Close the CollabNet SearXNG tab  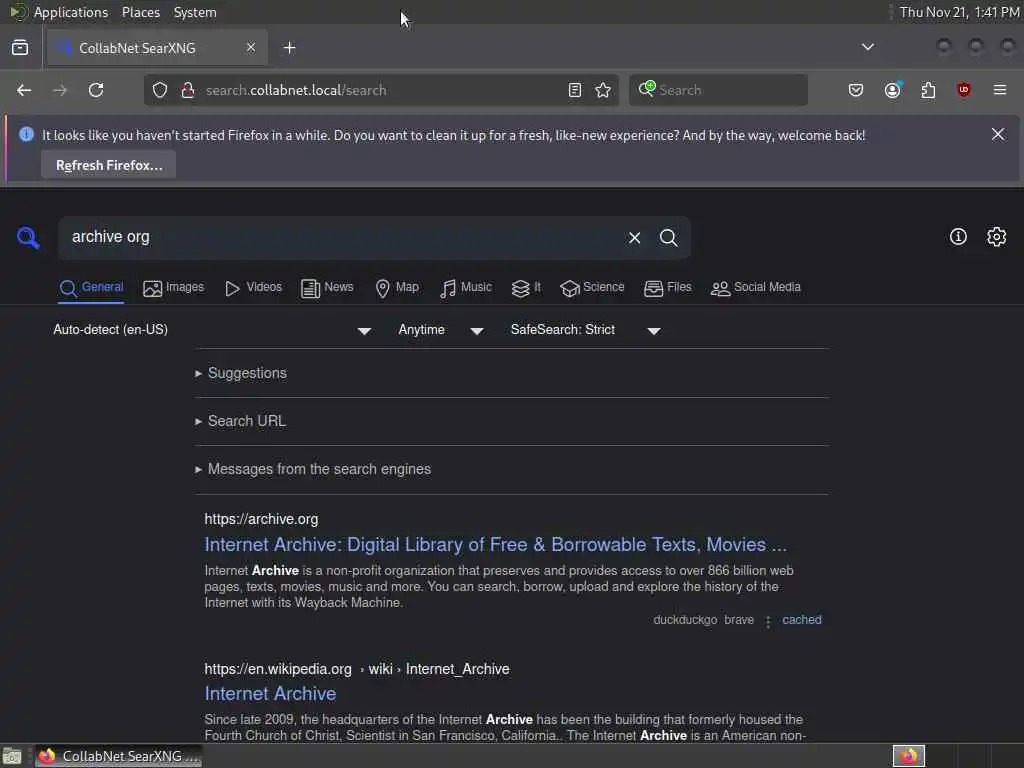point(251,48)
